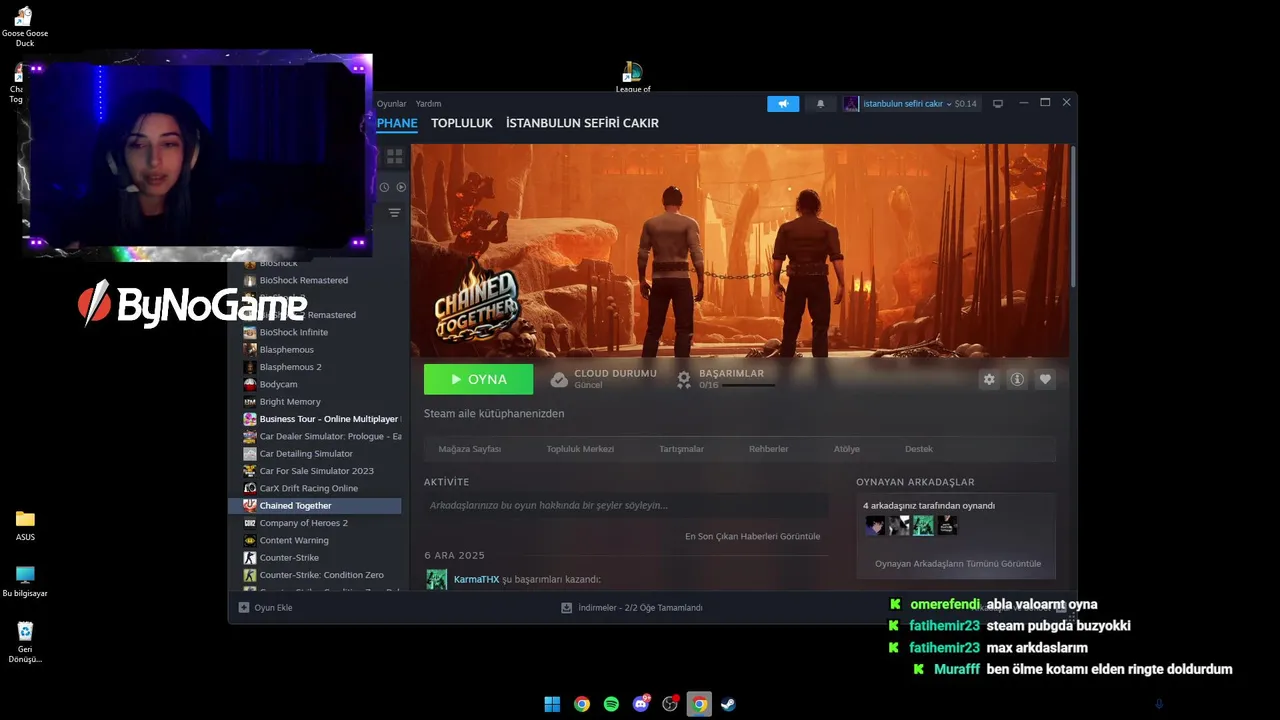This screenshot has height=720, width=1280.
Task: Sort the library by recent clock icon
Action: point(385,187)
